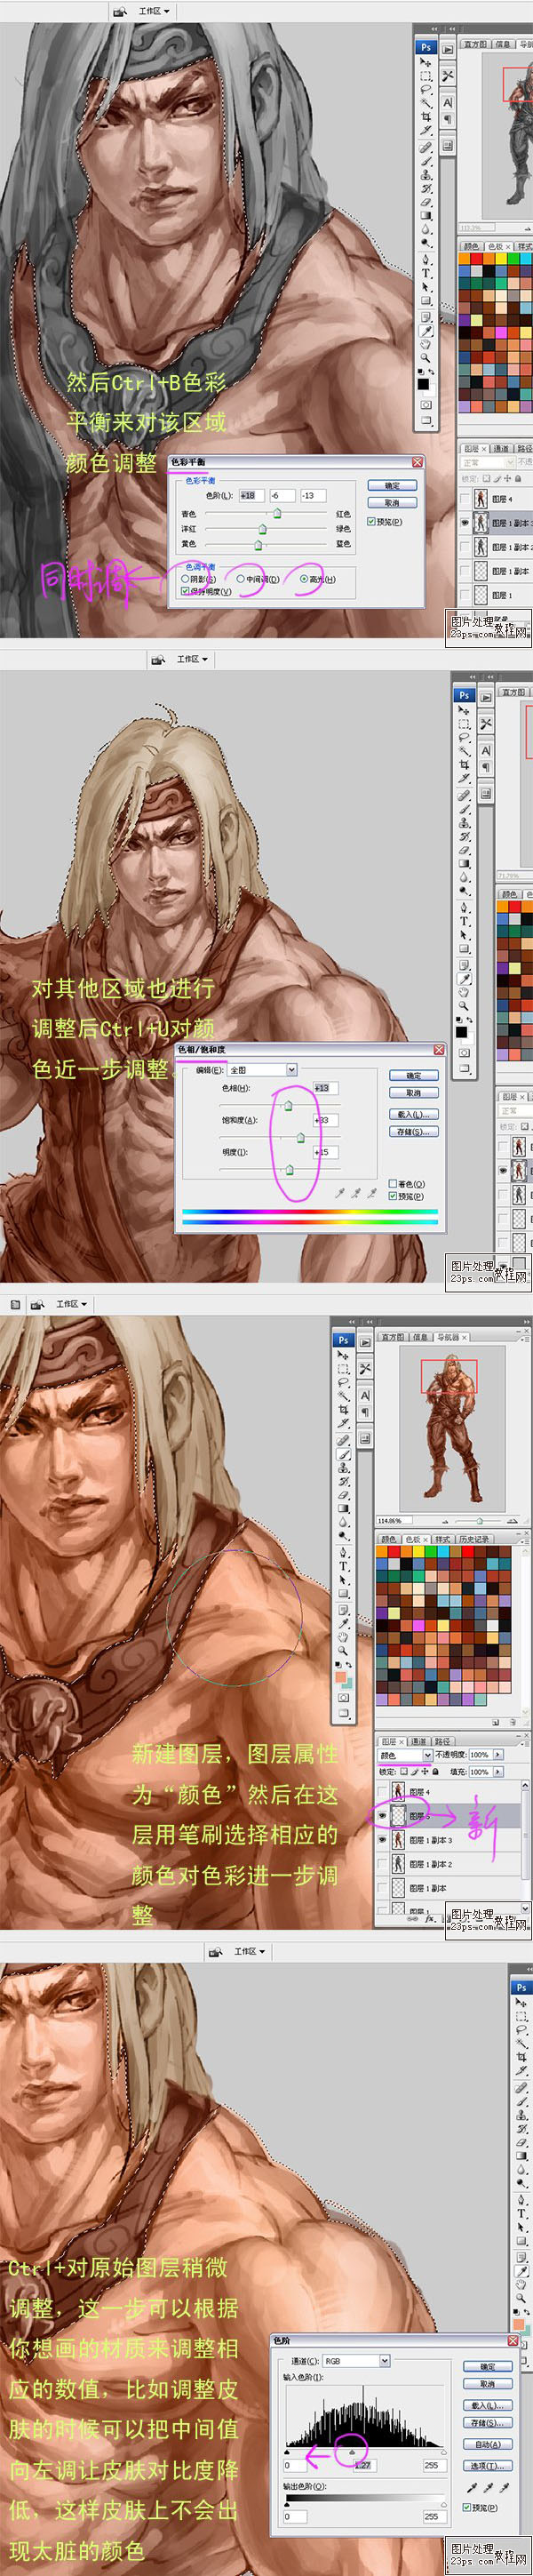The height and width of the screenshot is (2576, 533).
Task: Pick the subtract eyedropper in Hue/Saturation dialog
Action: click(x=371, y=1193)
